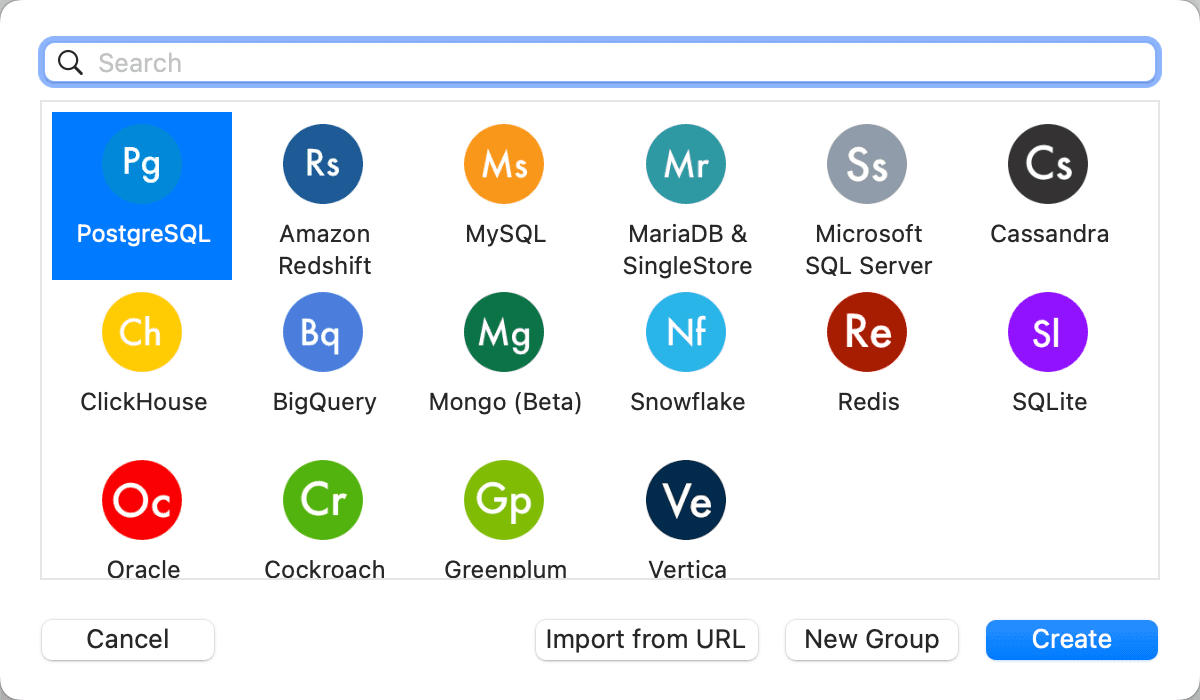Select the Redis icon
The height and width of the screenshot is (700, 1200).
[x=866, y=332]
